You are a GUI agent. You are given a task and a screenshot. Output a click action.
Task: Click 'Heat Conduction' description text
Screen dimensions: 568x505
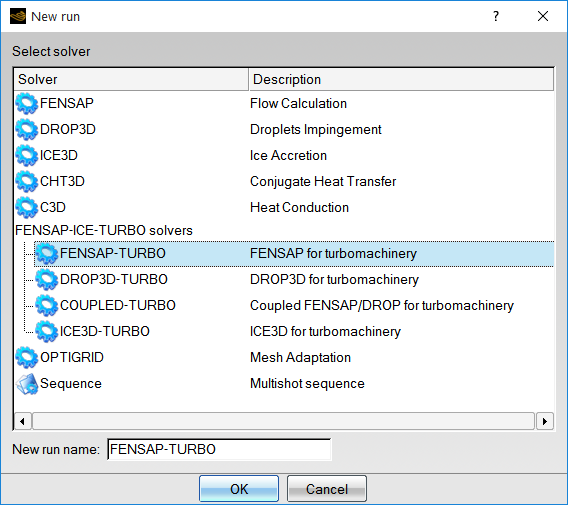(299, 208)
